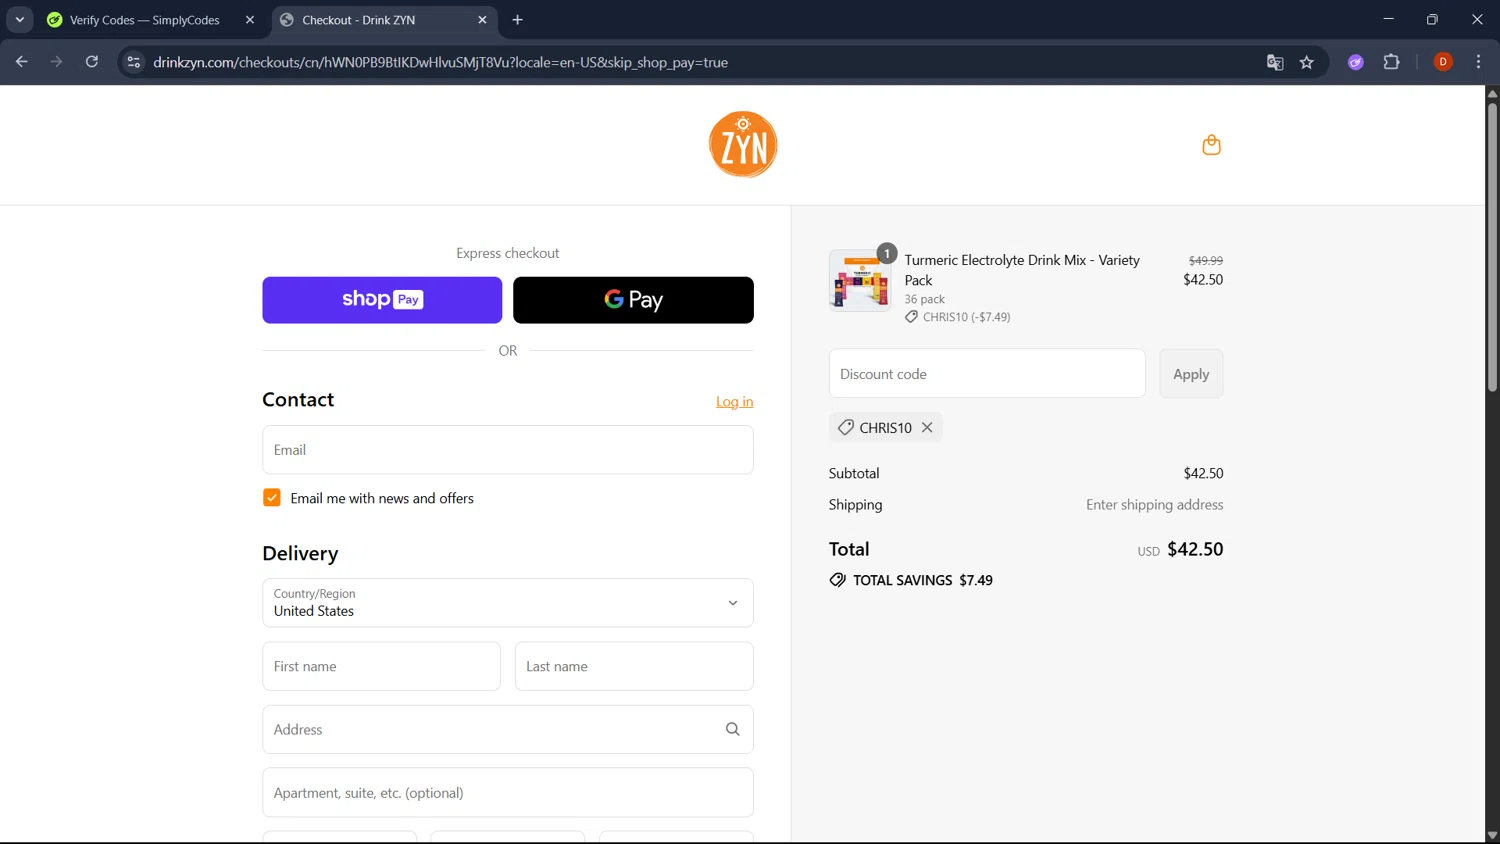The width and height of the screenshot is (1500, 844).
Task: Click the Enter shipping address text
Action: 1154,505
